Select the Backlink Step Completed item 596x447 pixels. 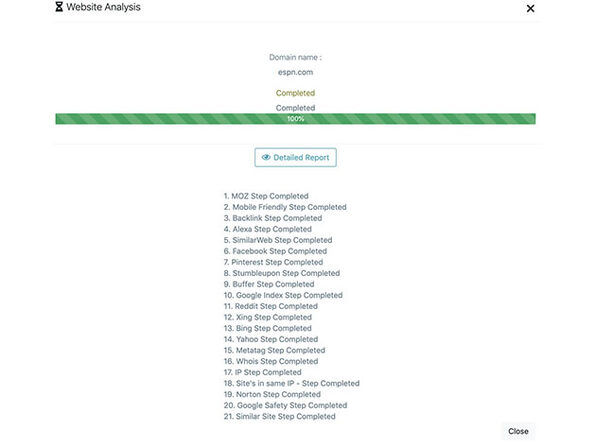tap(273, 218)
